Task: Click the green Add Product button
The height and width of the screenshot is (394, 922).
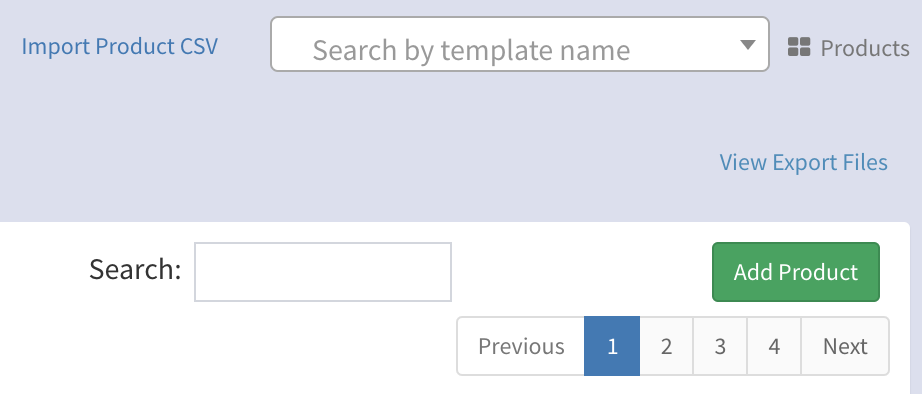Action: pyautogui.click(x=796, y=272)
